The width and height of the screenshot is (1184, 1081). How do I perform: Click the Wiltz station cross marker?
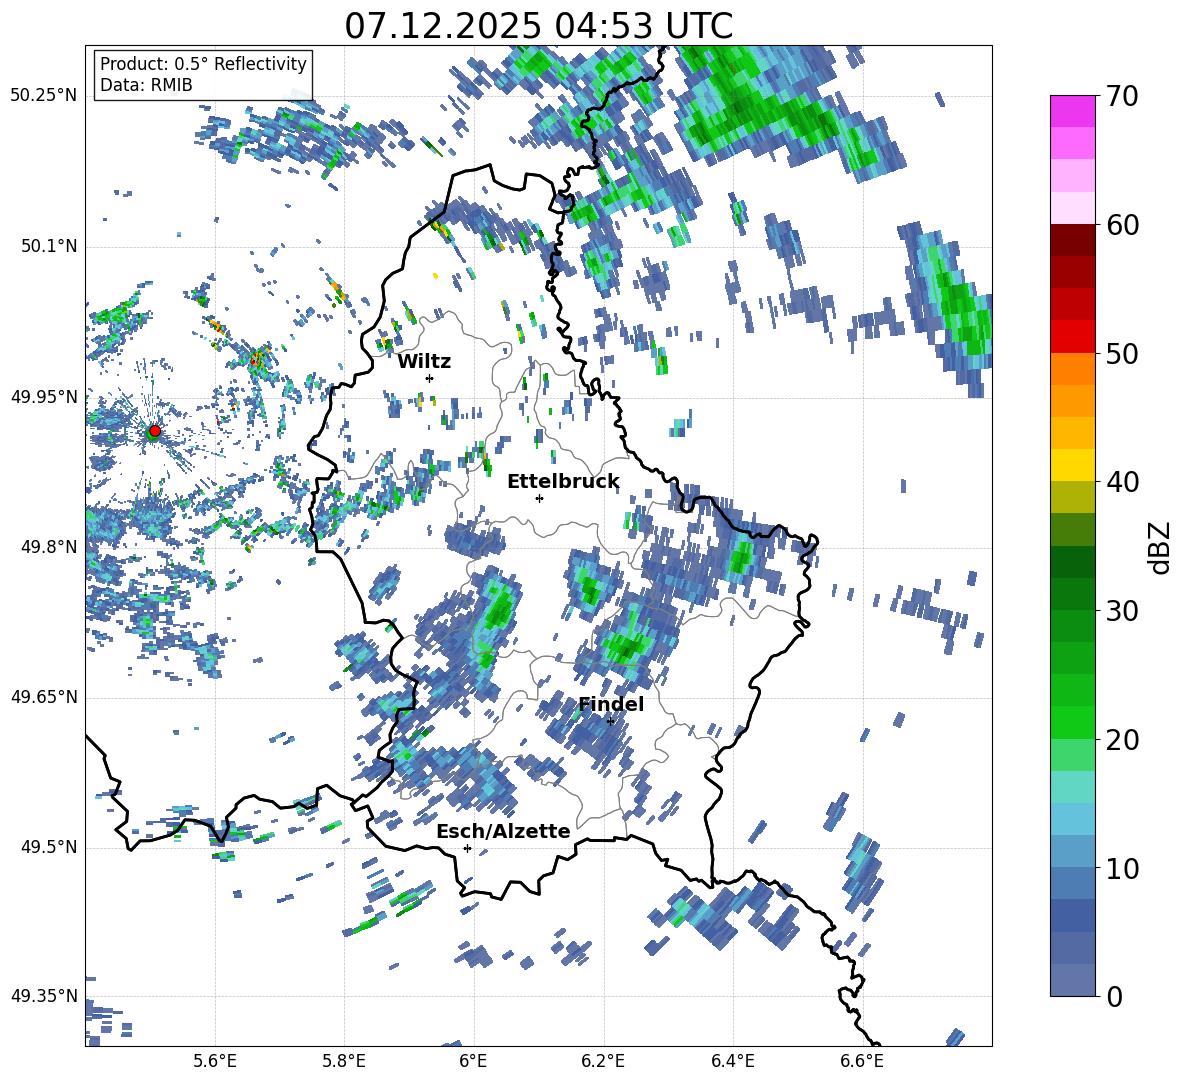[430, 378]
